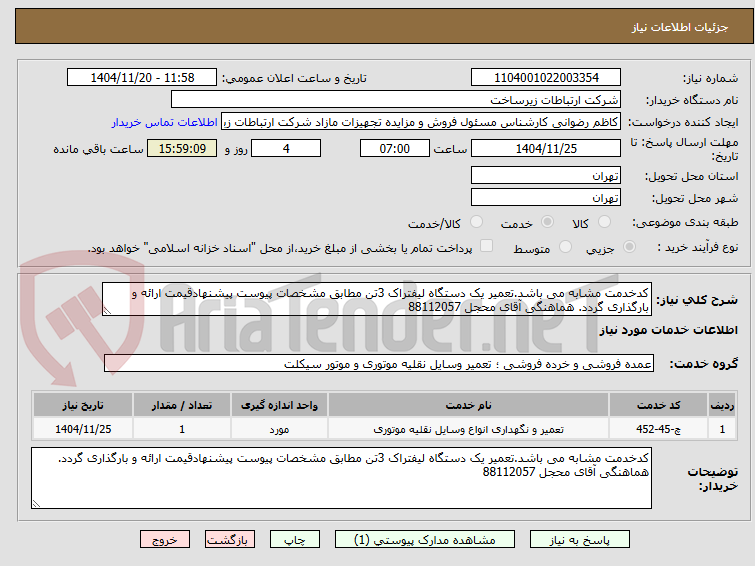This screenshot has height=566, width=755.
Task: Click the requester field کاظم رضوانی
Action: coord(421,122)
